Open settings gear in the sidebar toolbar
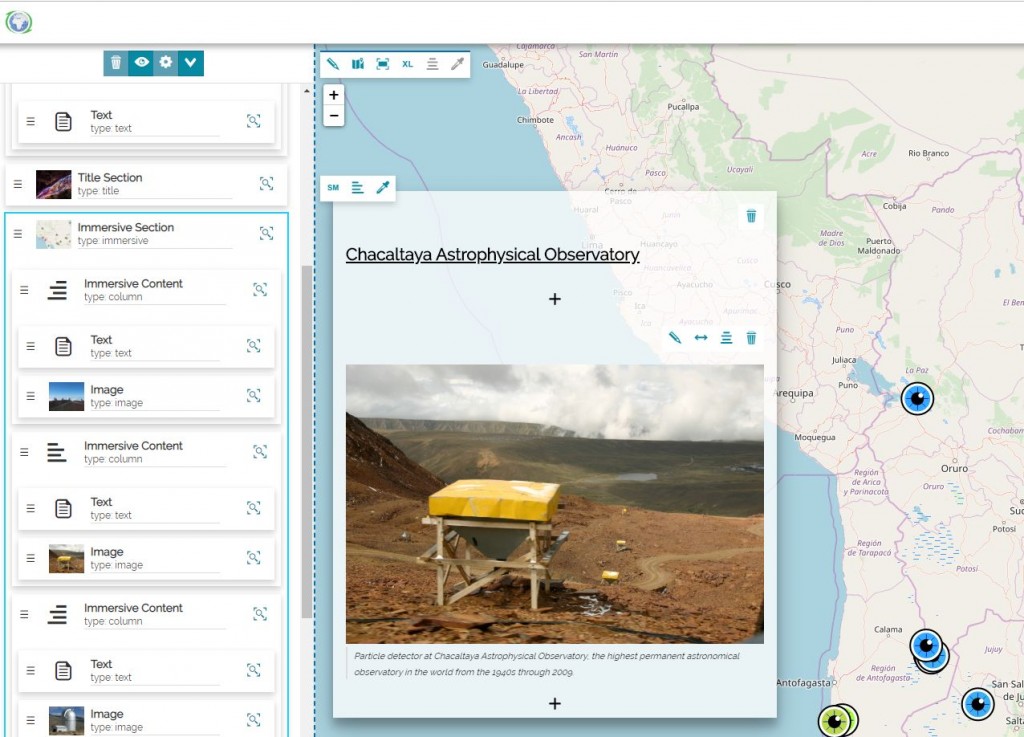This screenshot has width=1024, height=737. coord(166,63)
